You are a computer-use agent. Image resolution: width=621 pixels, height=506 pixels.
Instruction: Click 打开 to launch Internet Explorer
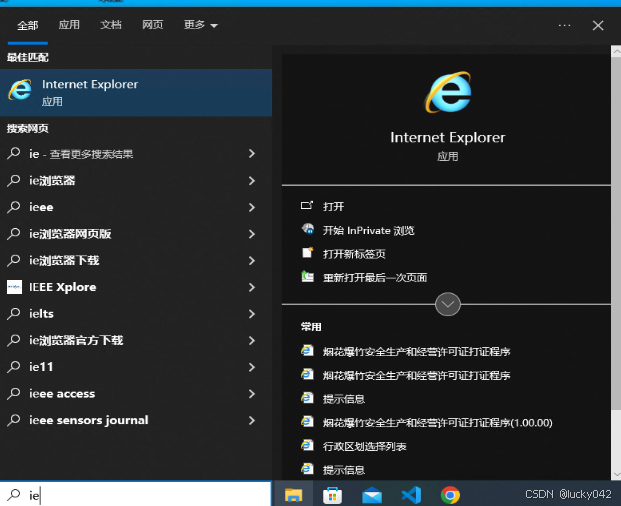click(x=333, y=206)
